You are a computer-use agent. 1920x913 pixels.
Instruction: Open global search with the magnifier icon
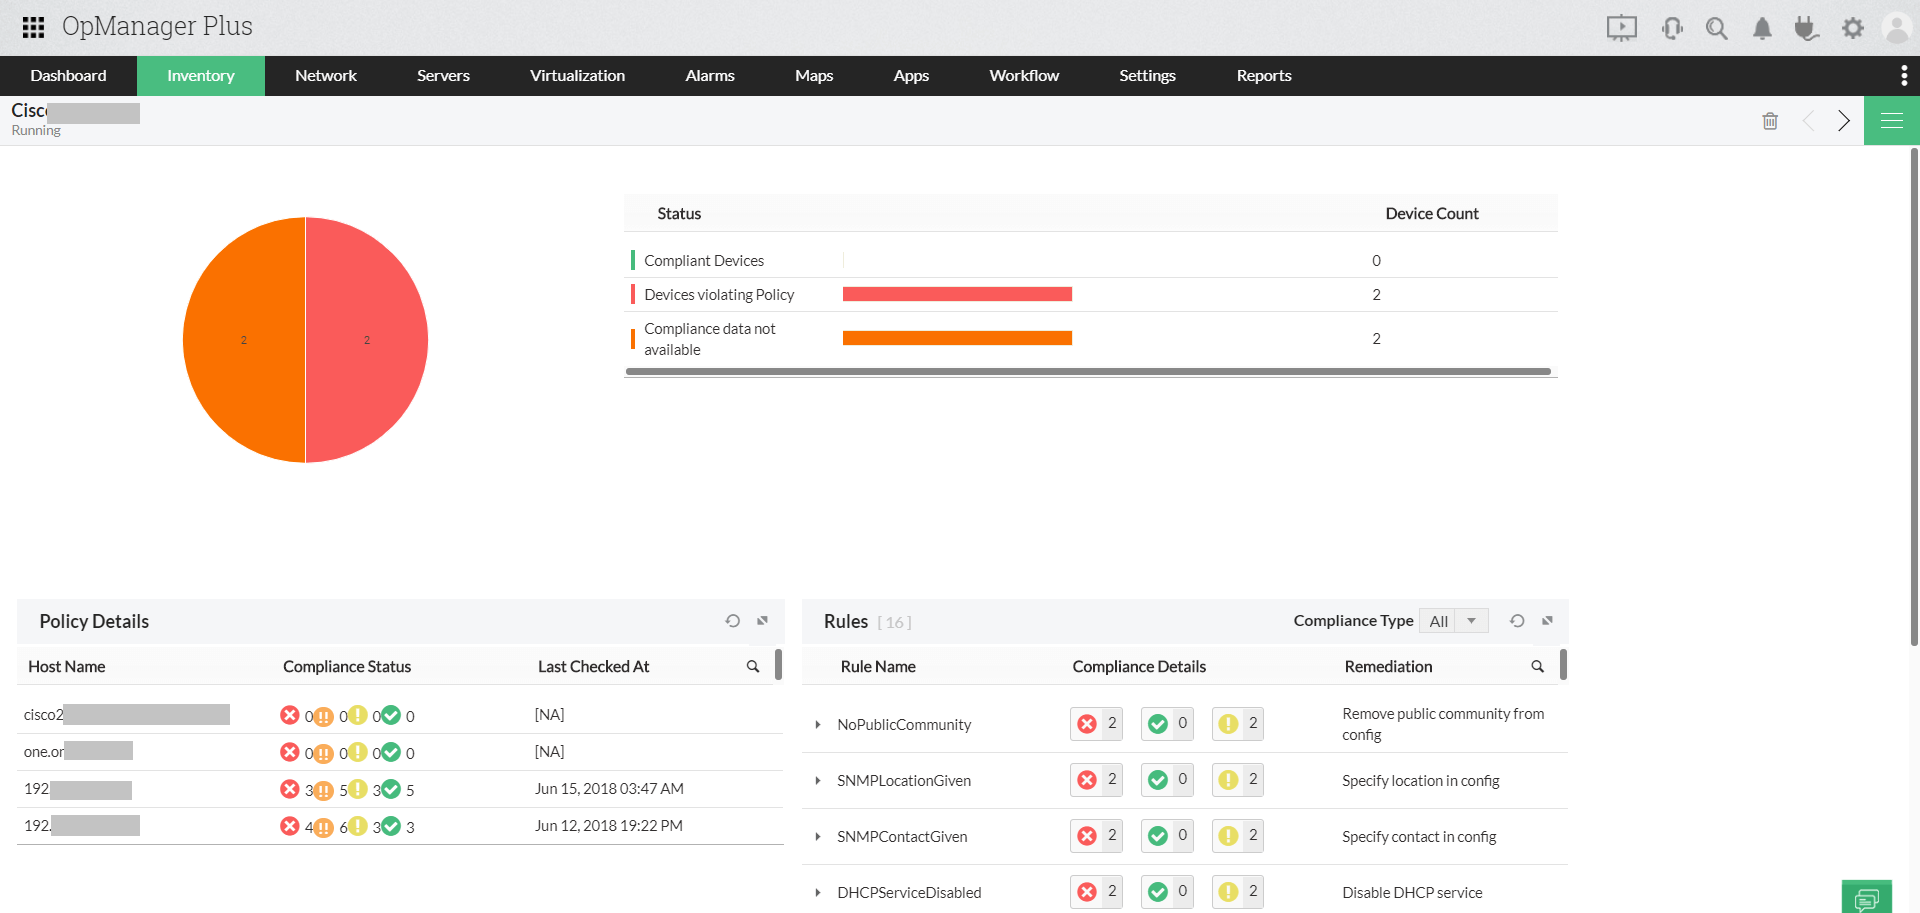pos(1717,28)
